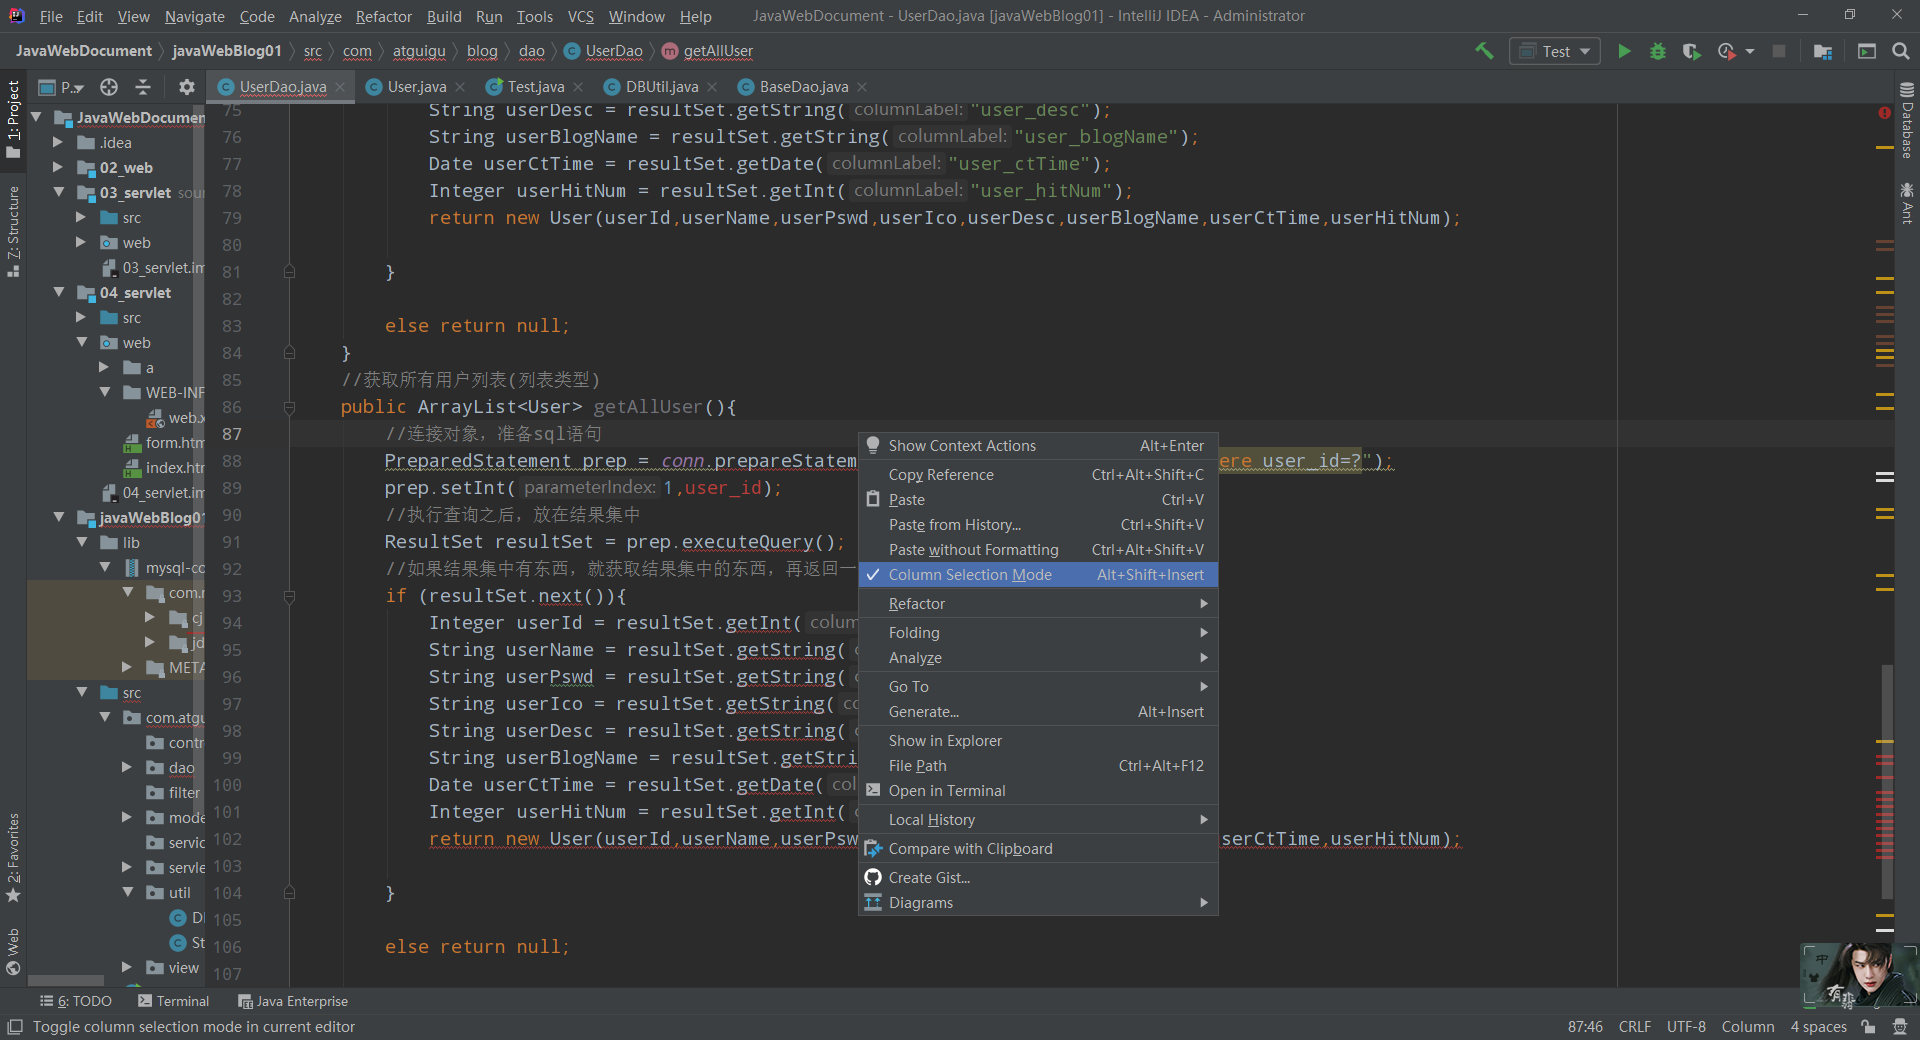Open the Test run configuration dropdown

tap(1586, 51)
